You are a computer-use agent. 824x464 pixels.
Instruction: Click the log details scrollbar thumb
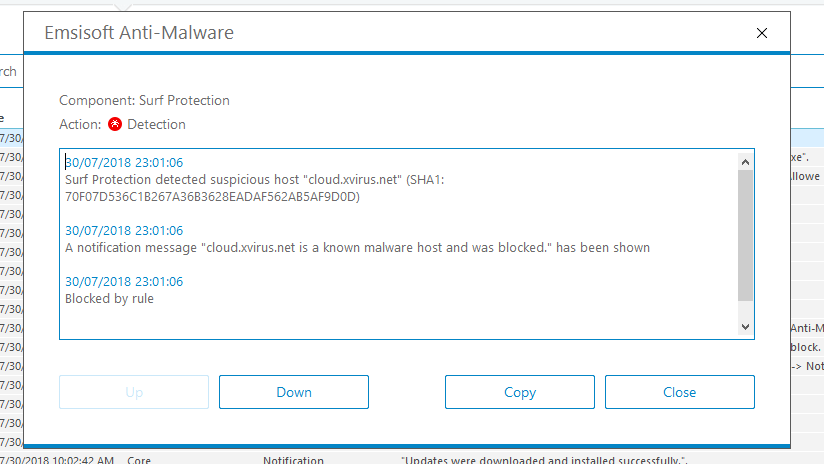(x=745, y=235)
